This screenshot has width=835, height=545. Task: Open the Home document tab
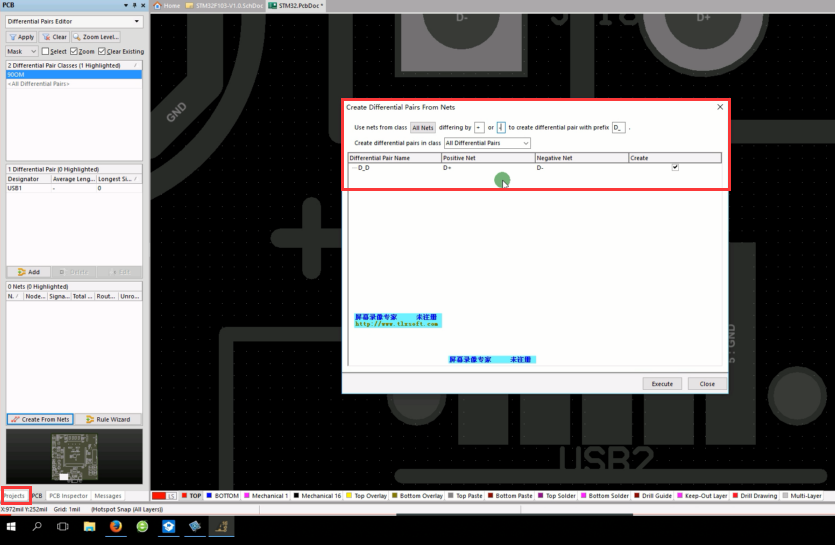pos(167,5)
